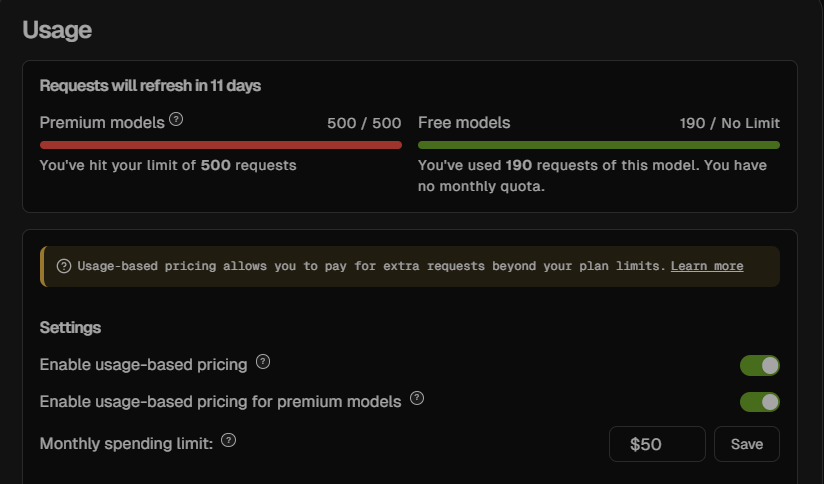
Task: Click the Premium models label
Action: point(102,123)
